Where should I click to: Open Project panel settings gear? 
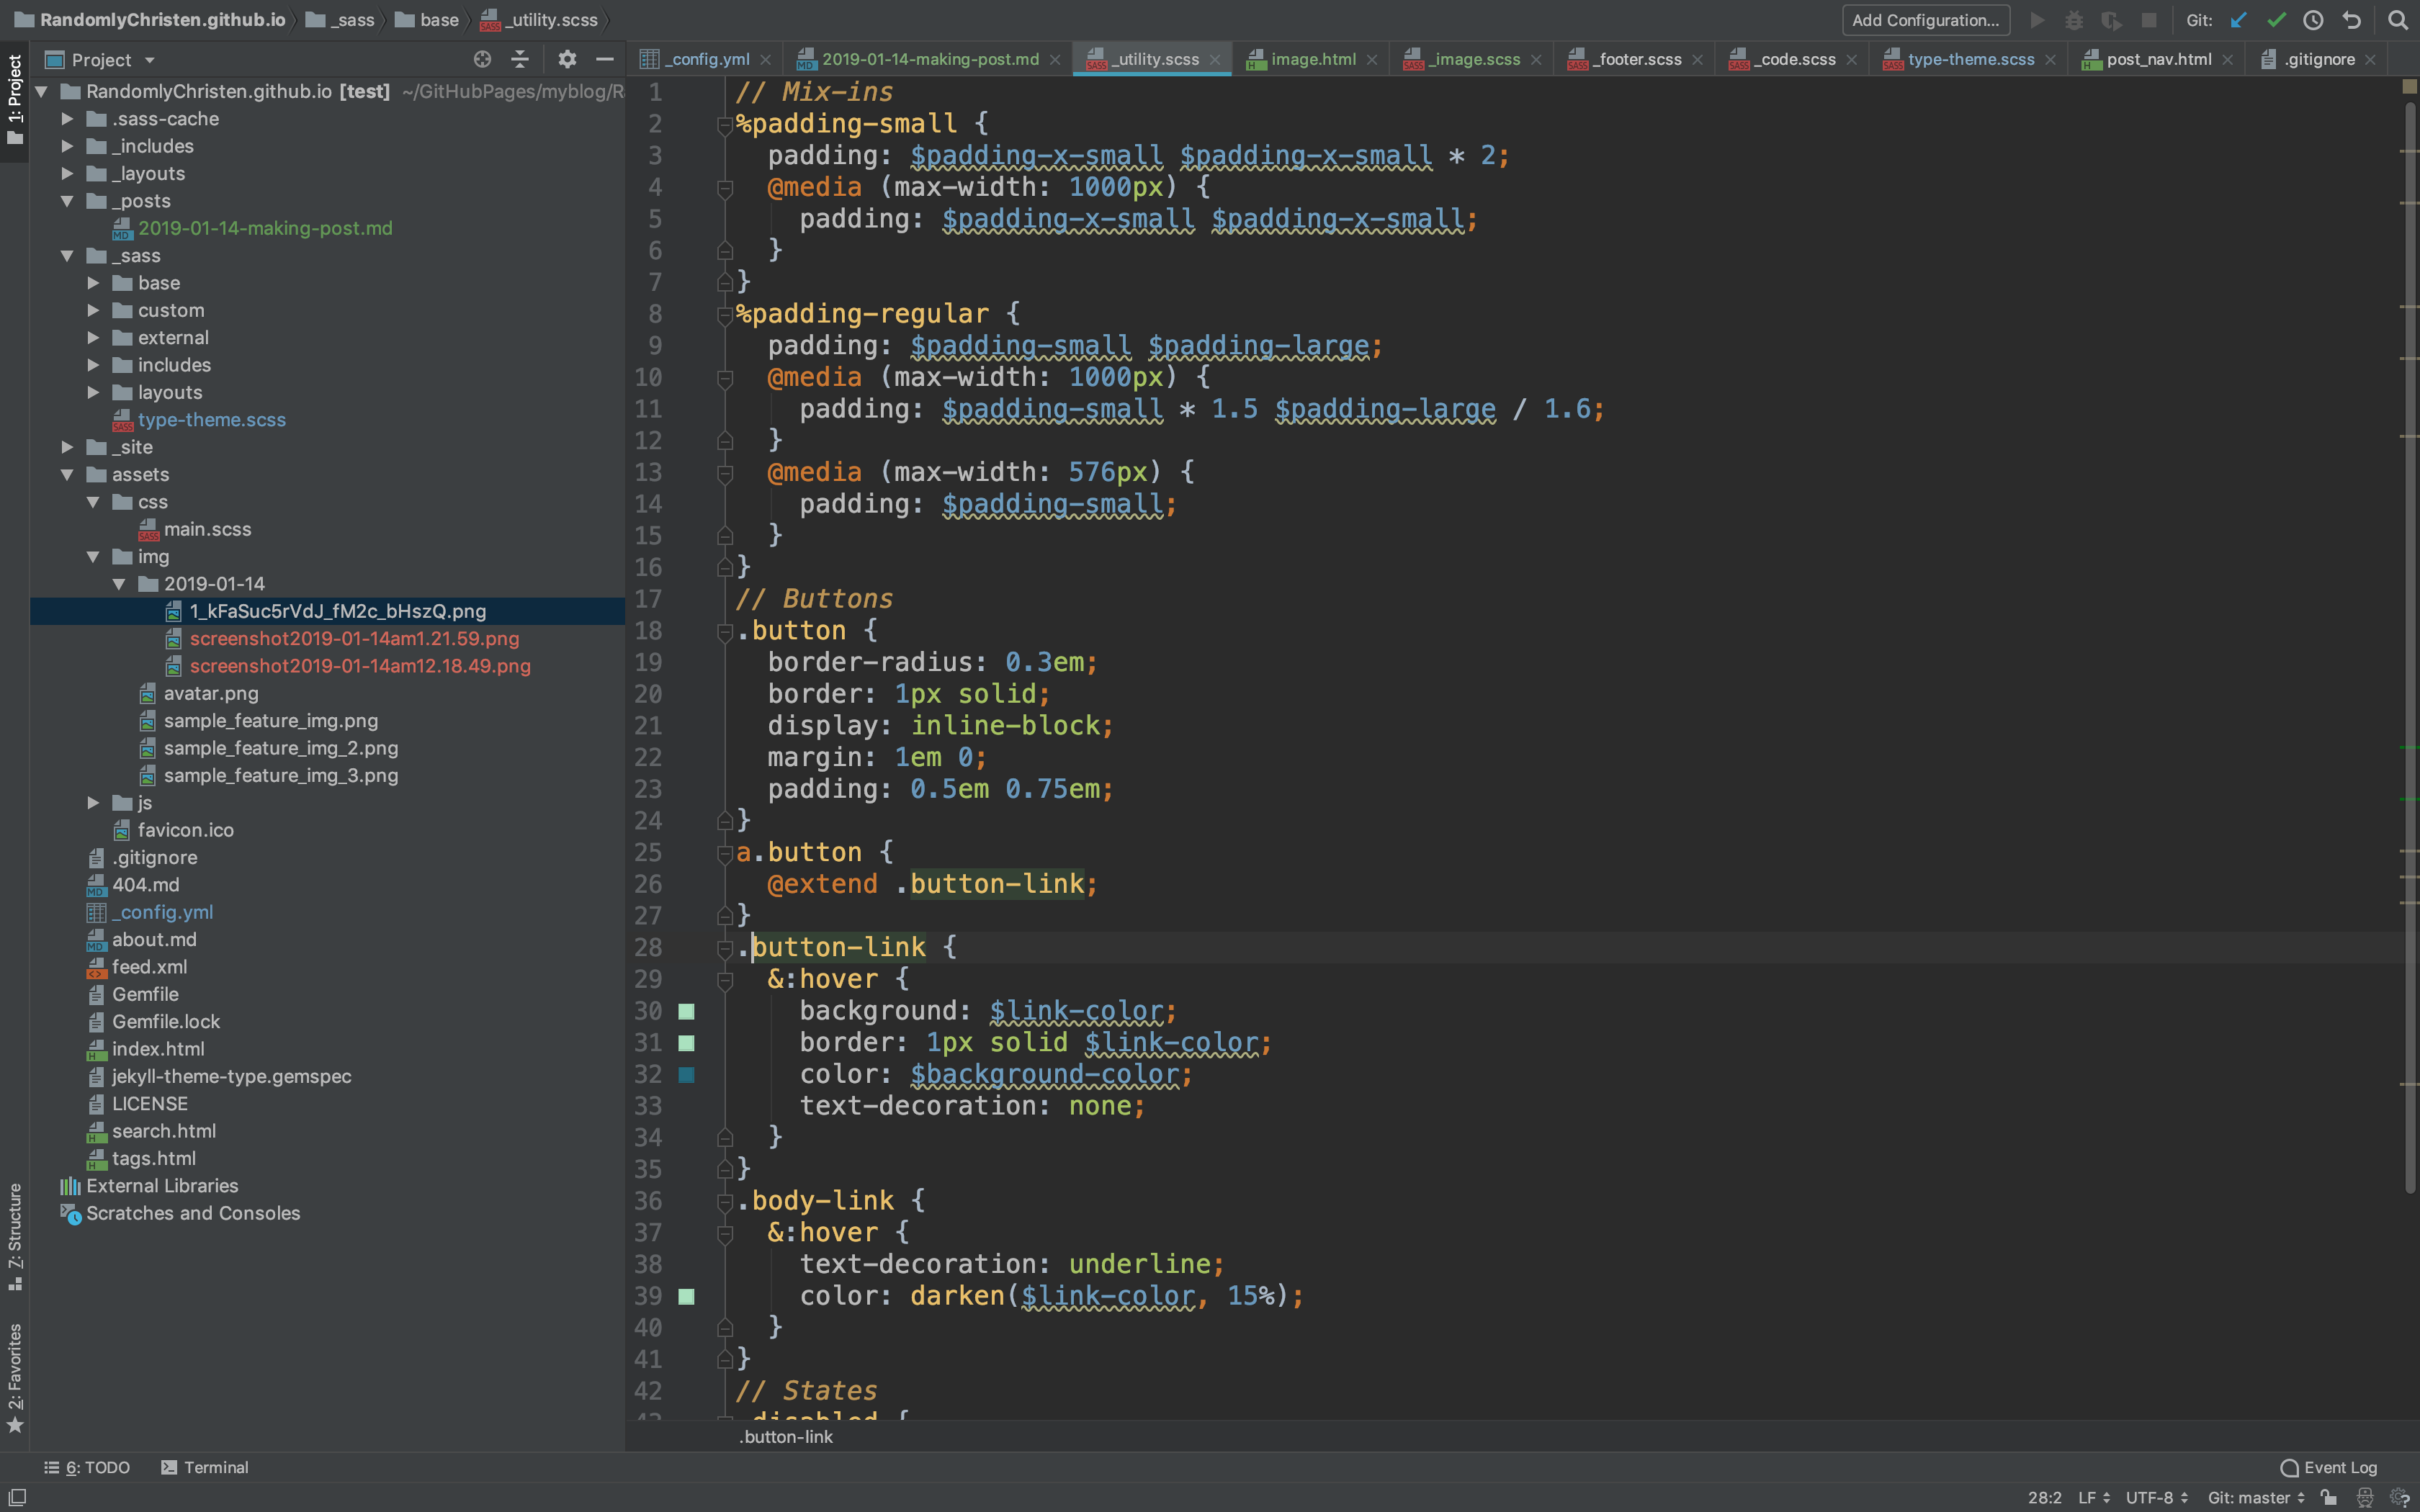(x=567, y=59)
